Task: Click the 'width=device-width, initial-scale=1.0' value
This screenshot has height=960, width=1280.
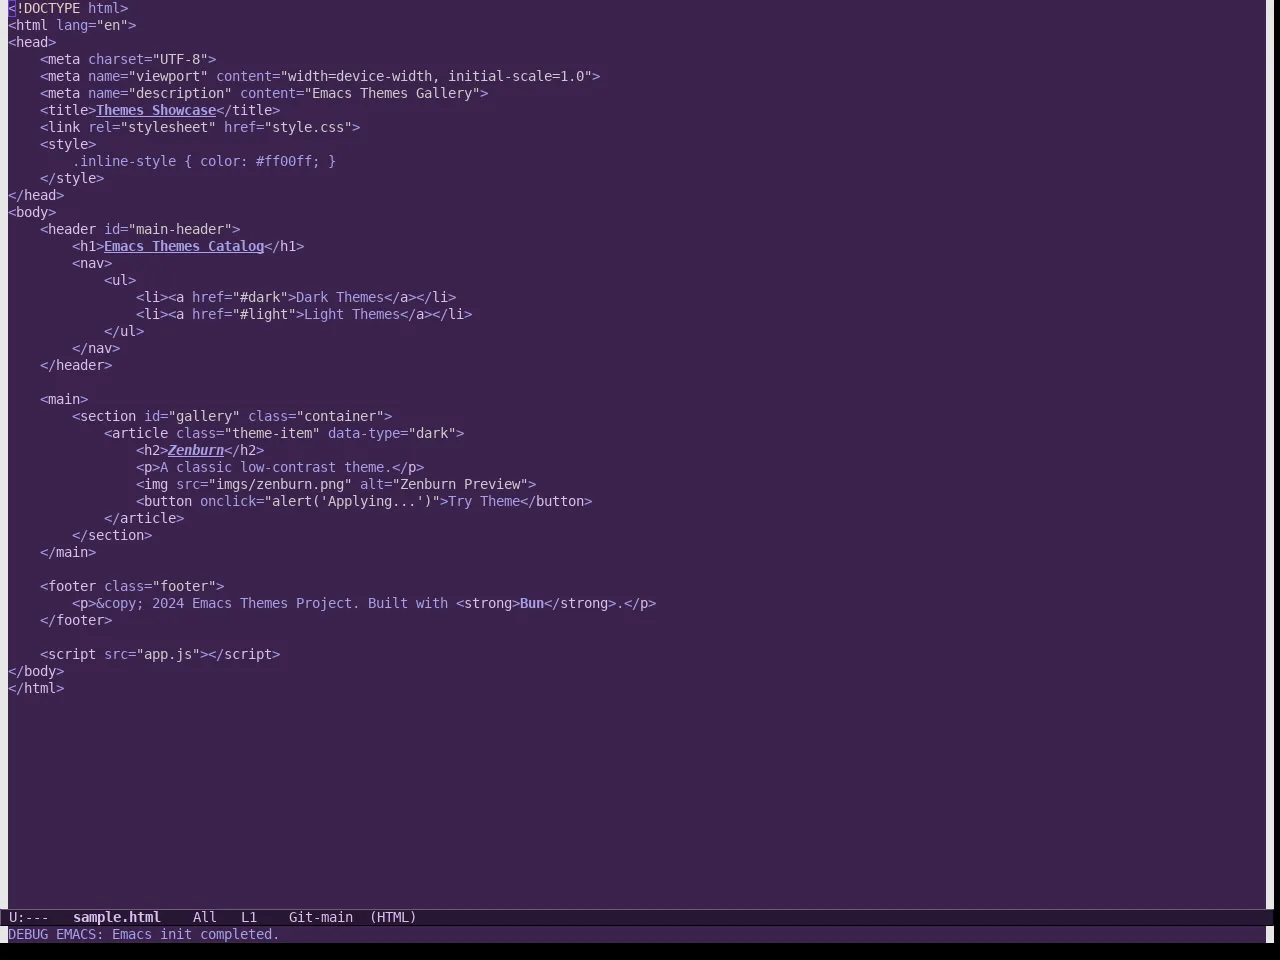Action: click(x=436, y=76)
